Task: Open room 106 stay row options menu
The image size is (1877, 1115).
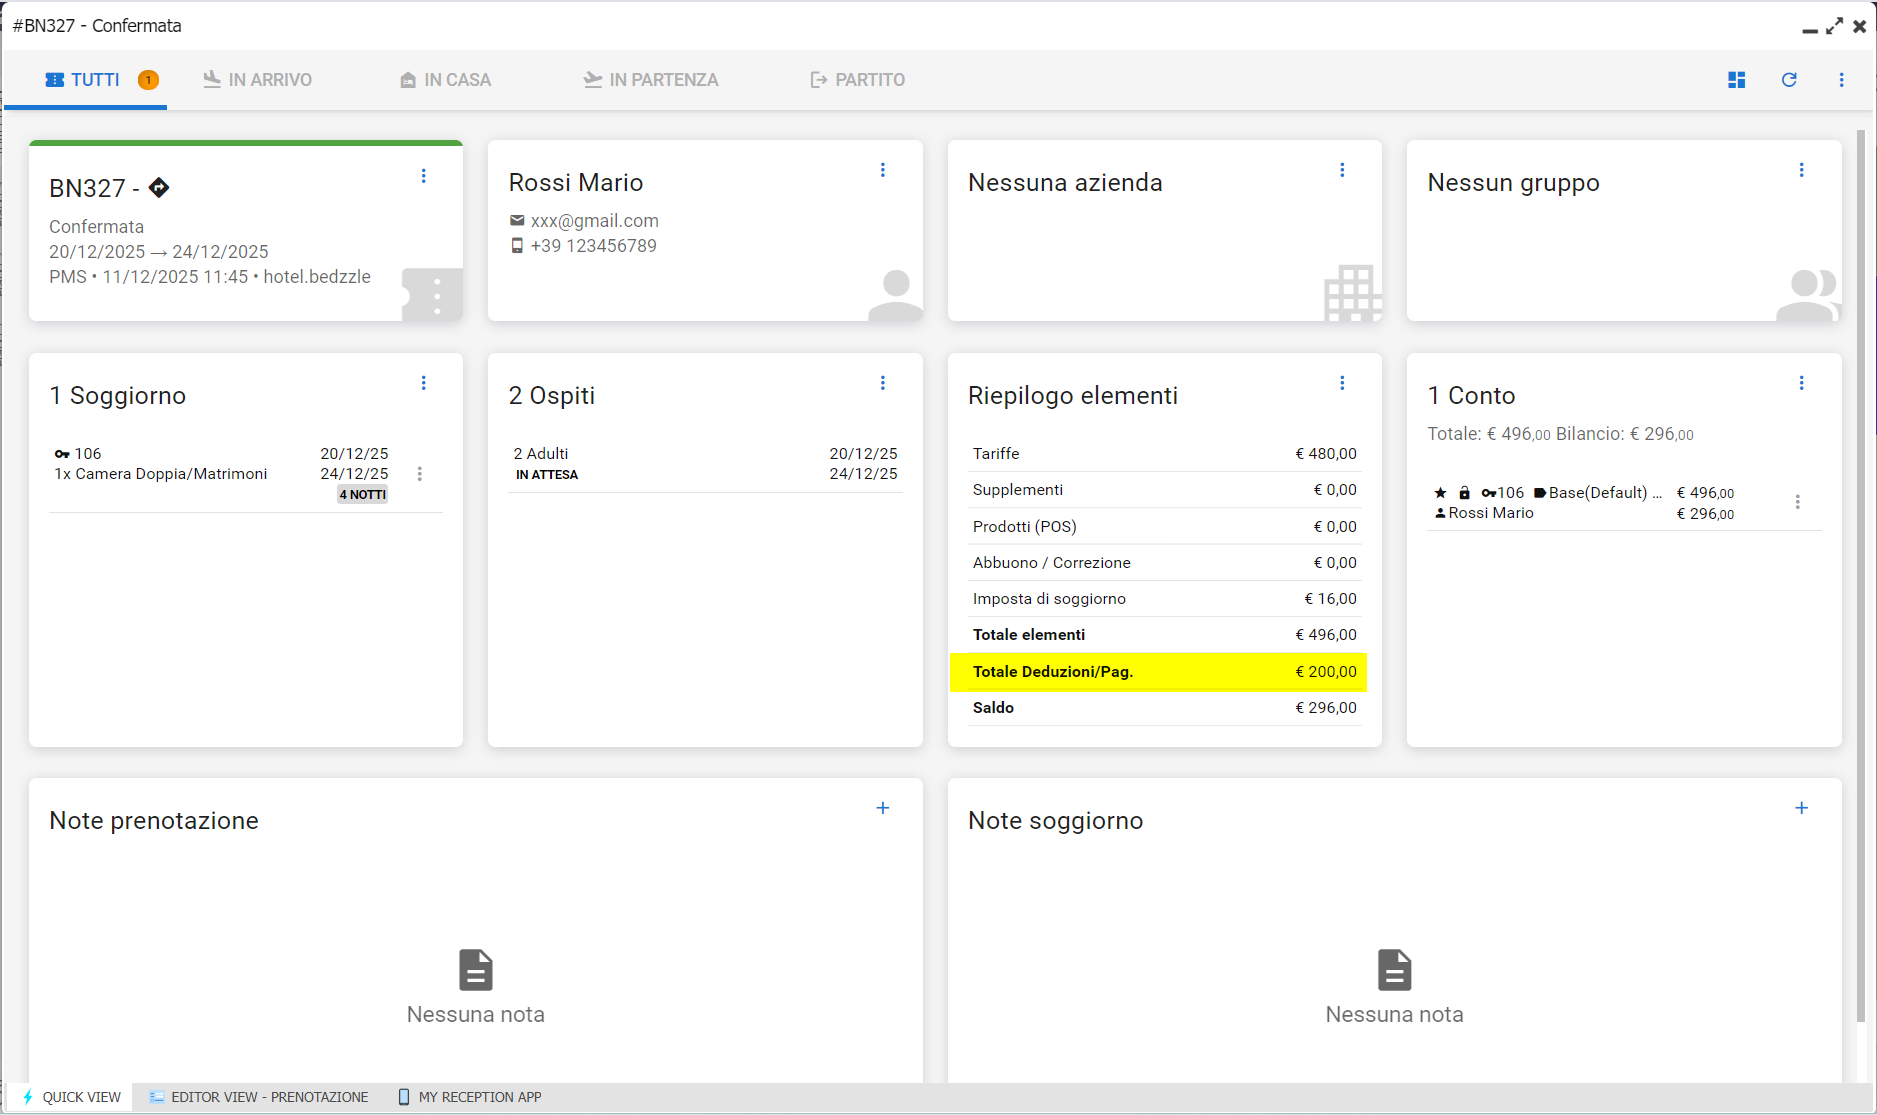Action: pyautogui.click(x=420, y=474)
